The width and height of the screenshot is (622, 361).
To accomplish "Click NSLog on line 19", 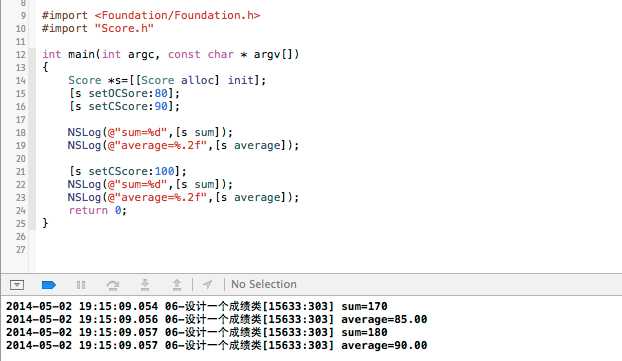I will pyautogui.click(x=84, y=145).
